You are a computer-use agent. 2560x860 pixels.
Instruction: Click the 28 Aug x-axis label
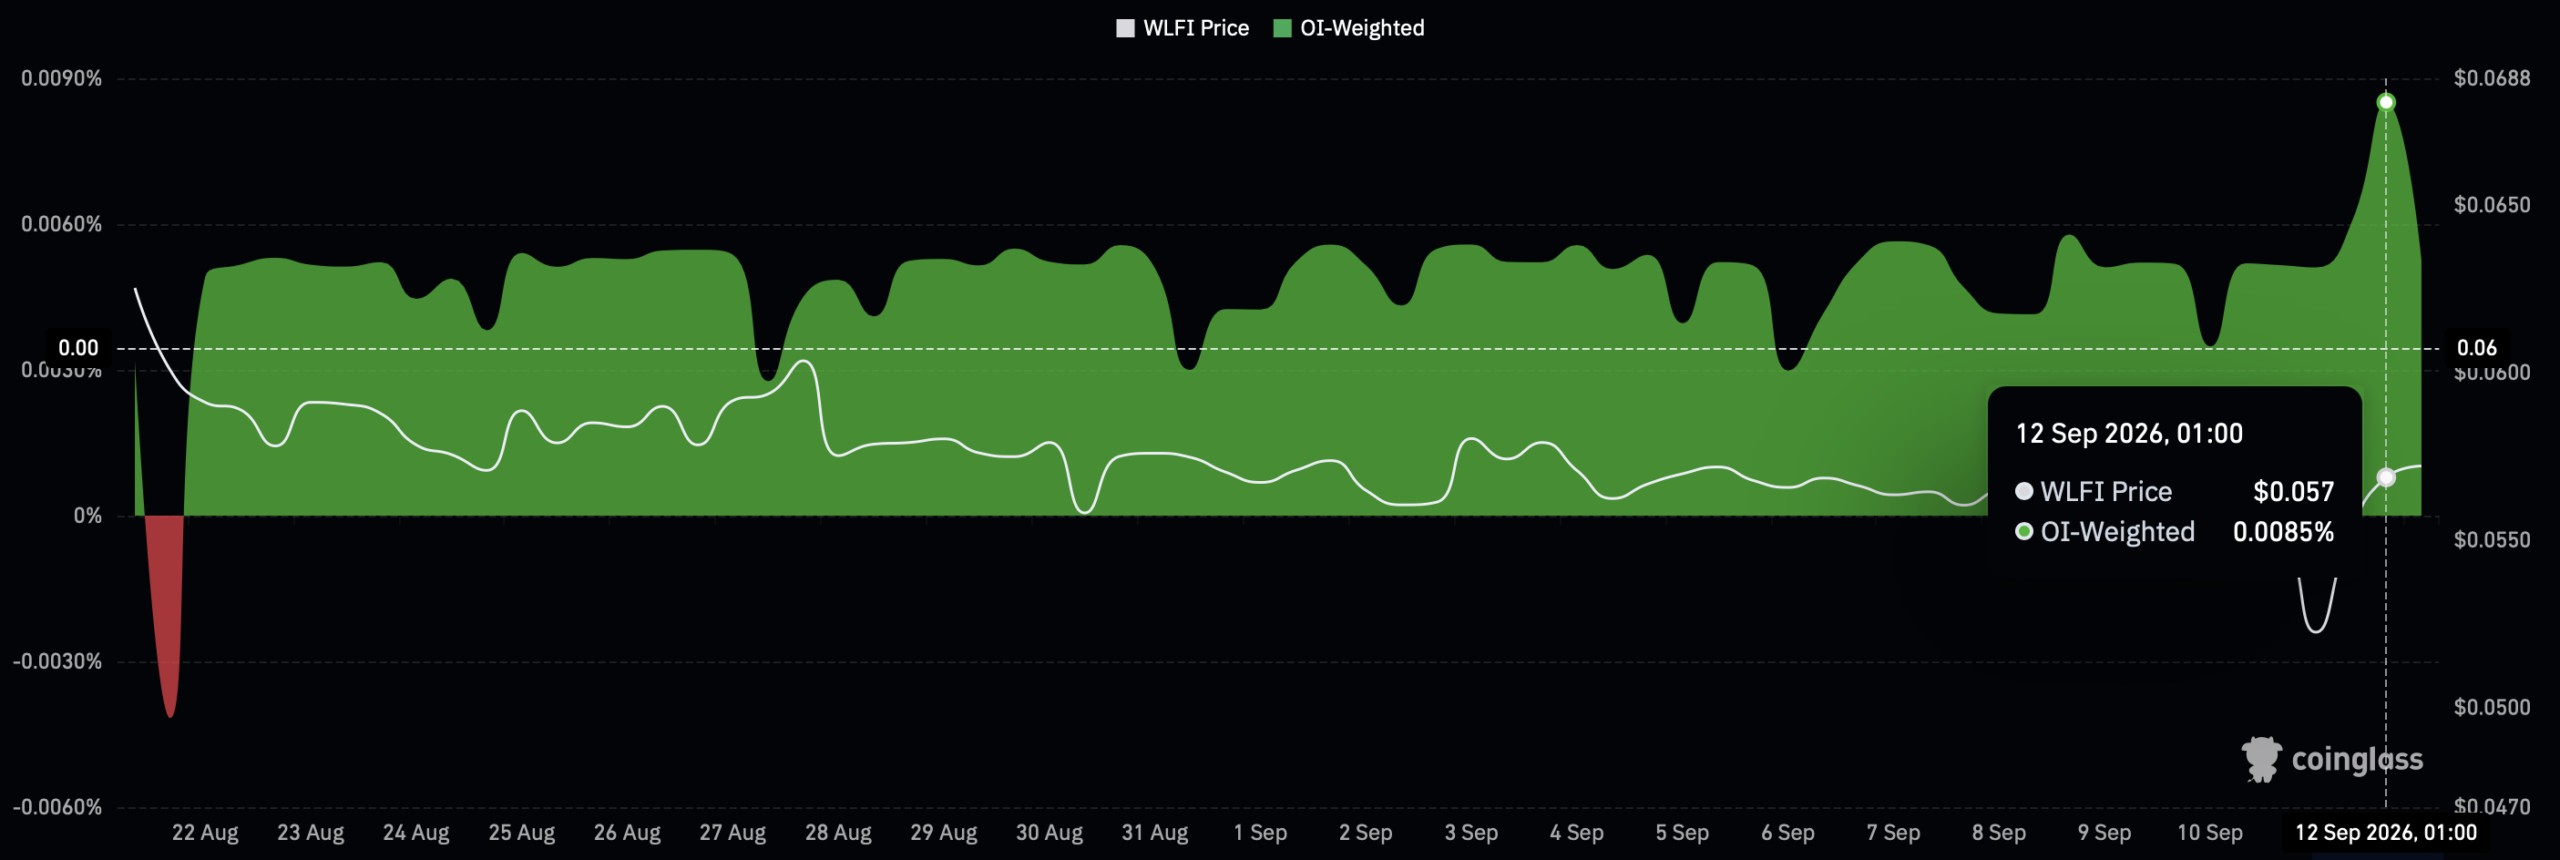[x=838, y=832]
